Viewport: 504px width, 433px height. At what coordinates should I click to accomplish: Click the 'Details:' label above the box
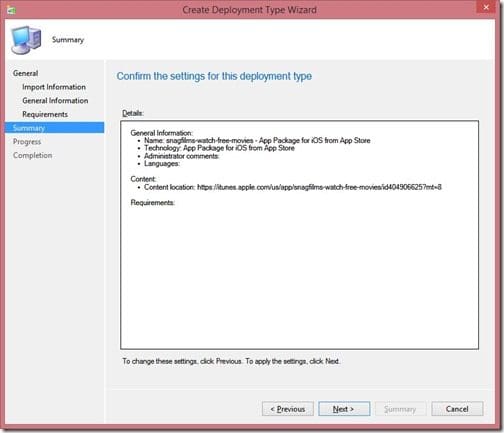click(x=133, y=113)
